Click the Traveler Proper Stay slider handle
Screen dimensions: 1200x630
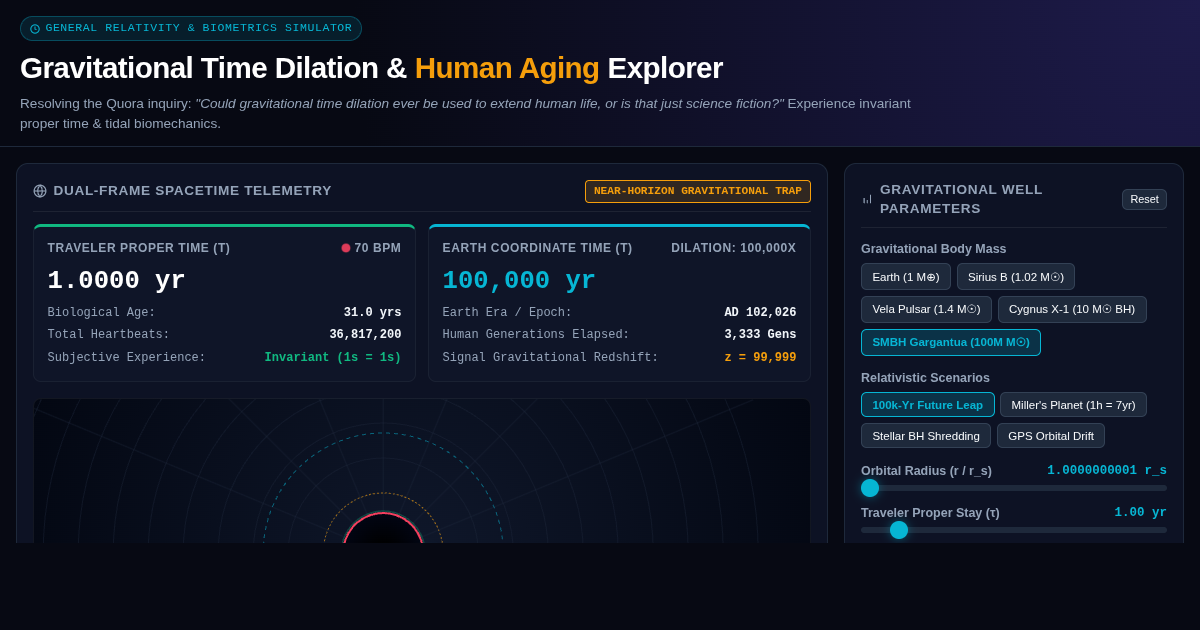pyautogui.click(x=899, y=530)
